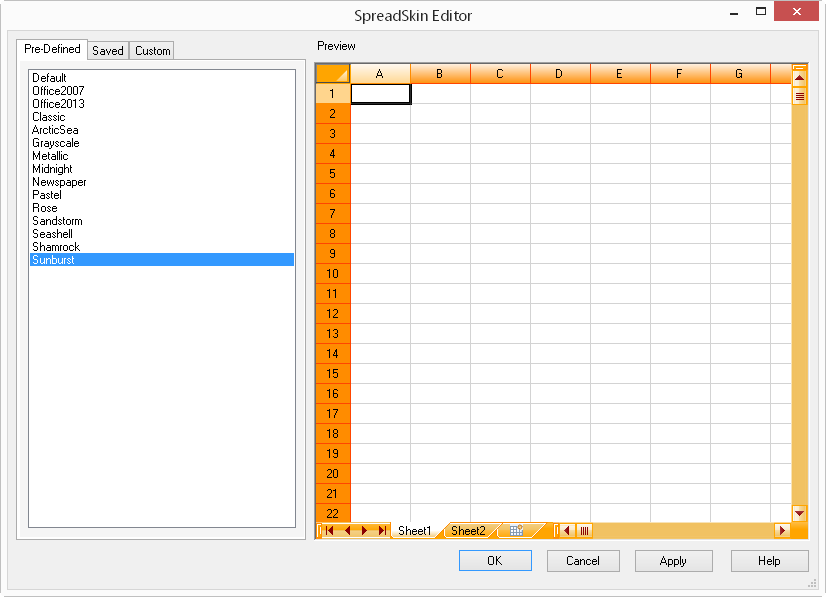826x597 pixels.
Task: Open the Help dialog
Action: (x=769, y=560)
